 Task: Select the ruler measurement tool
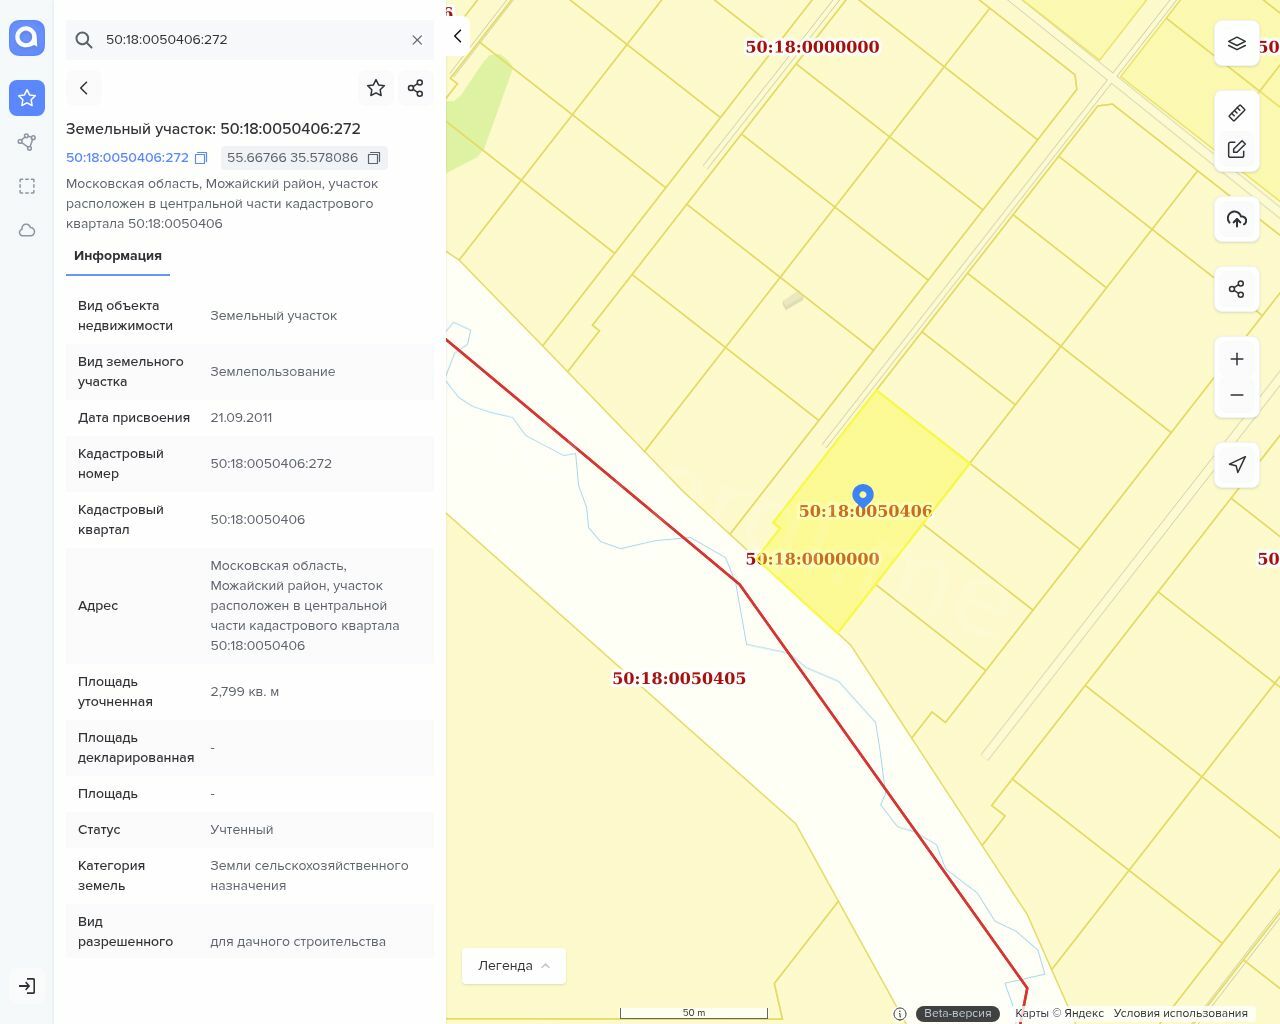tap(1236, 113)
